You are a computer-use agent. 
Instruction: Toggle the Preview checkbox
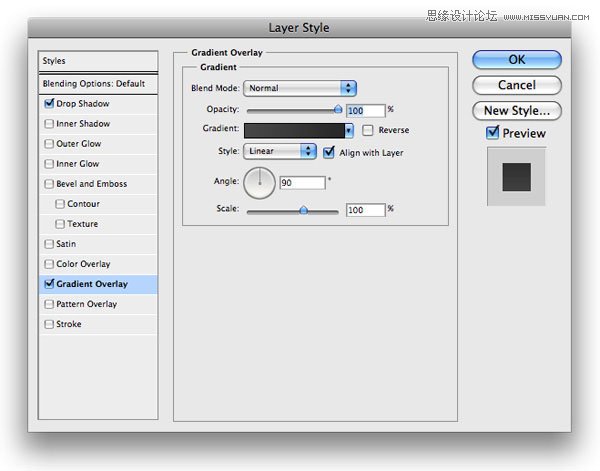[x=492, y=132]
